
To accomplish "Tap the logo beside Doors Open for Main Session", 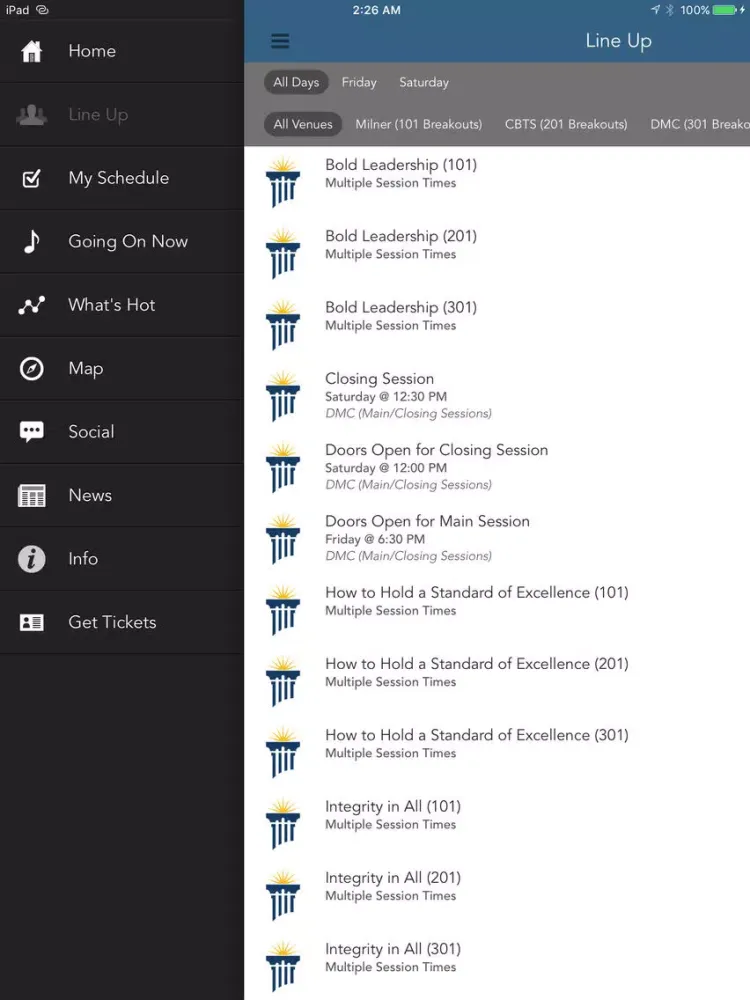I will (x=283, y=540).
